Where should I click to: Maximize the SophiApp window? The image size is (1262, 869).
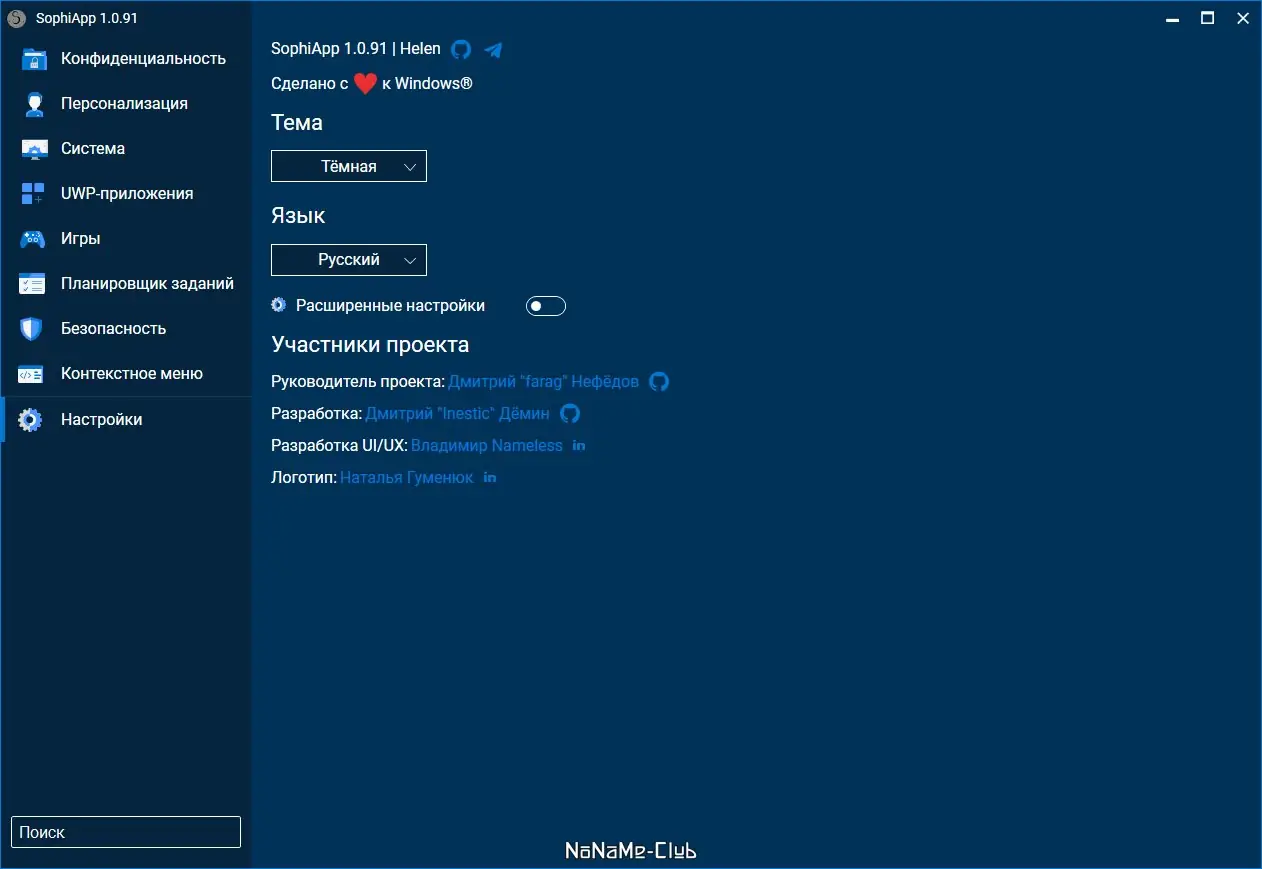pos(1207,18)
